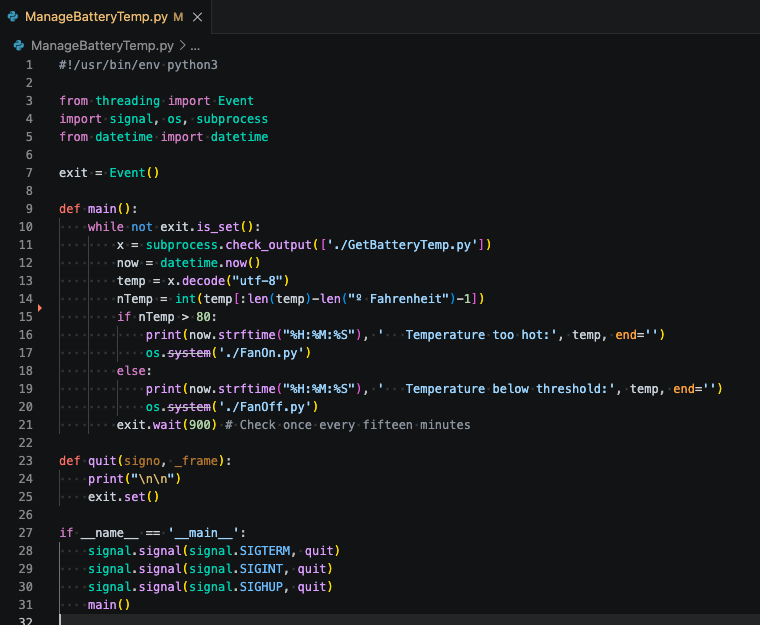
Task: Click the orange gutter marker near line 15
Action: 40,308
